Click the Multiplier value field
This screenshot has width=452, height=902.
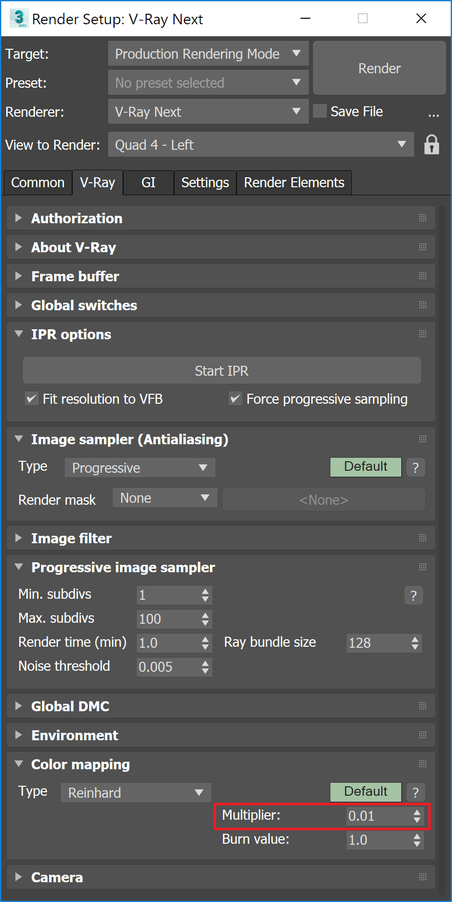(x=380, y=816)
